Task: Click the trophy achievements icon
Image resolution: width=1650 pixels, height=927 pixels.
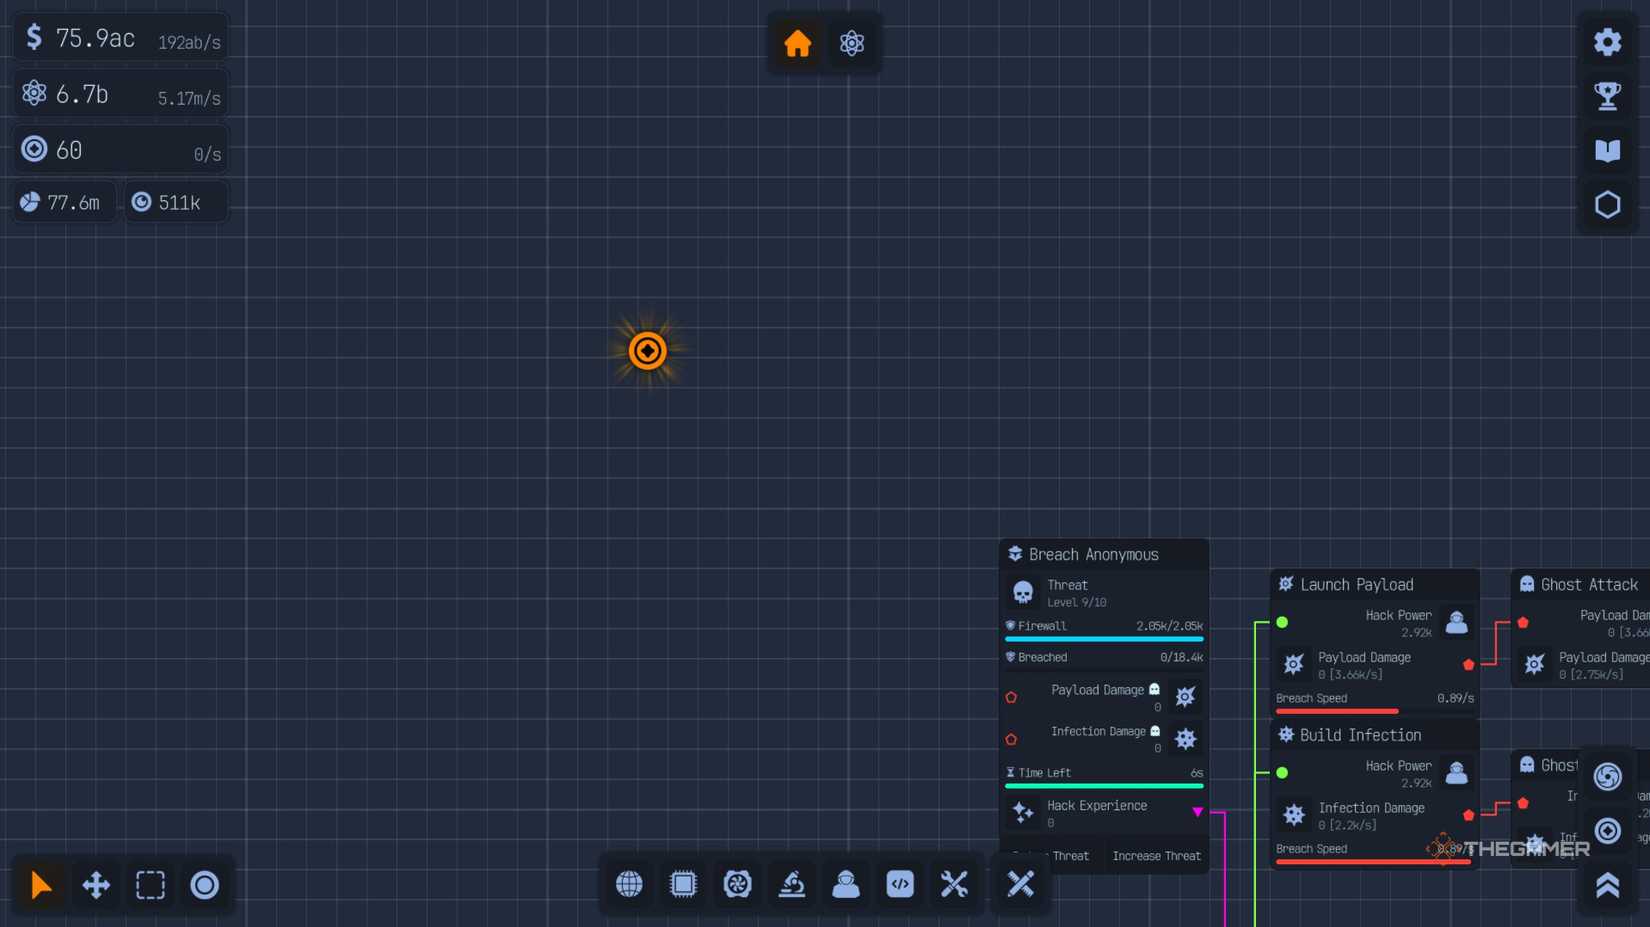Action: pos(1607,96)
